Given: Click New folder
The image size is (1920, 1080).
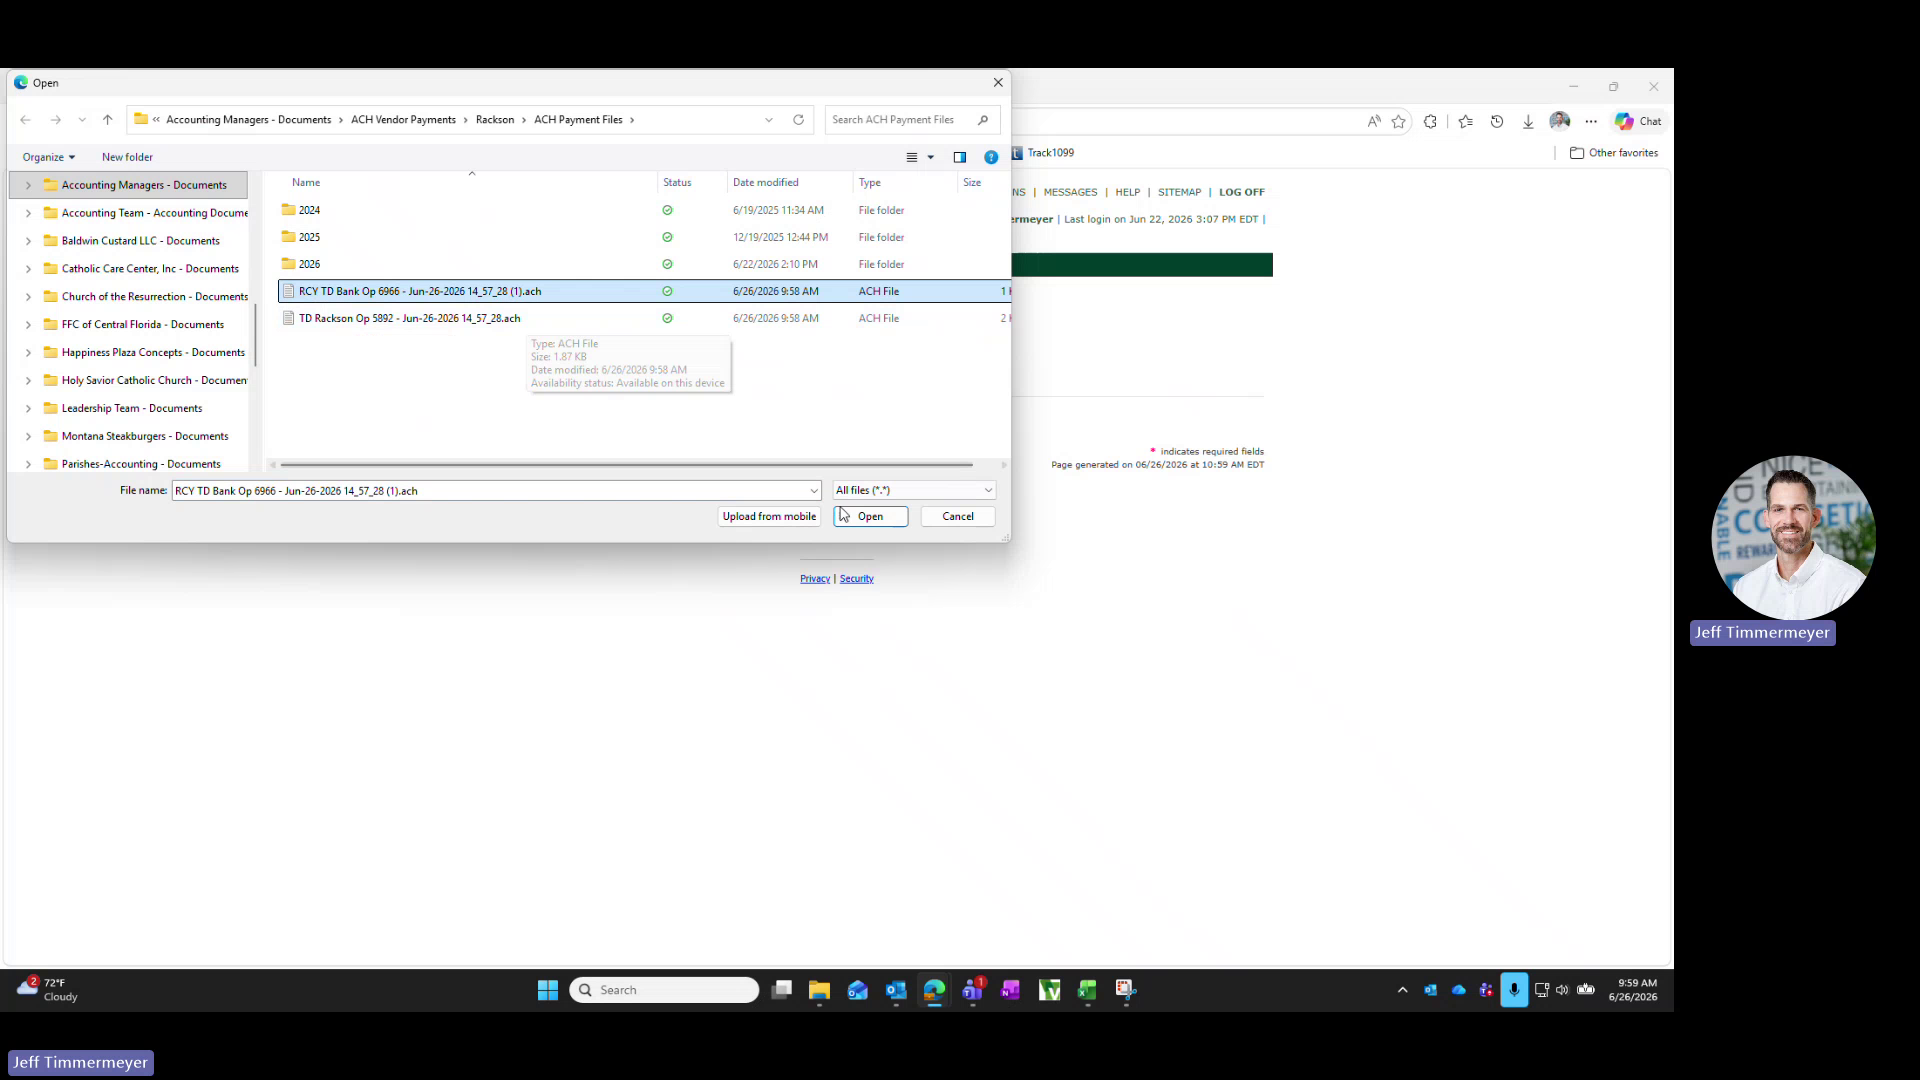Looking at the screenshot, I should (x=127, y=157).
